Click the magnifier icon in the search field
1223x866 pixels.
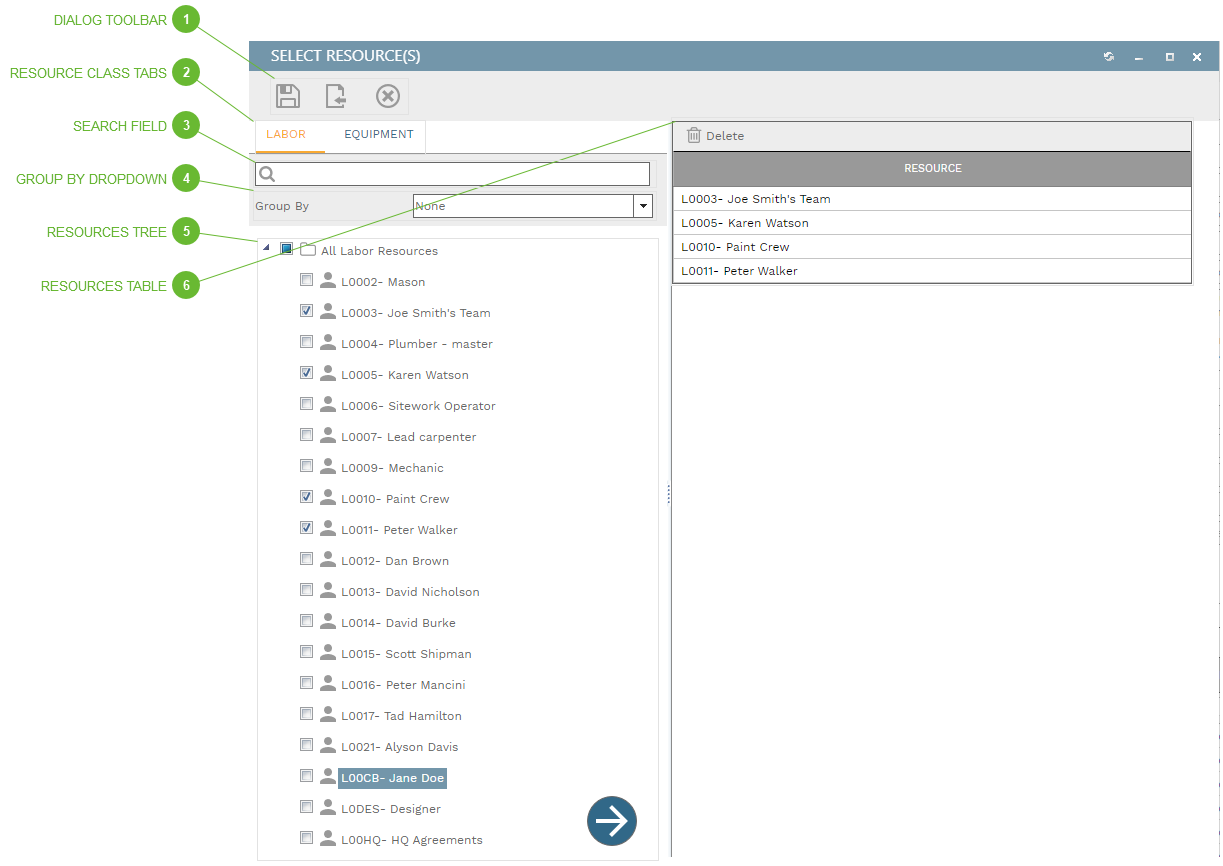266,173
